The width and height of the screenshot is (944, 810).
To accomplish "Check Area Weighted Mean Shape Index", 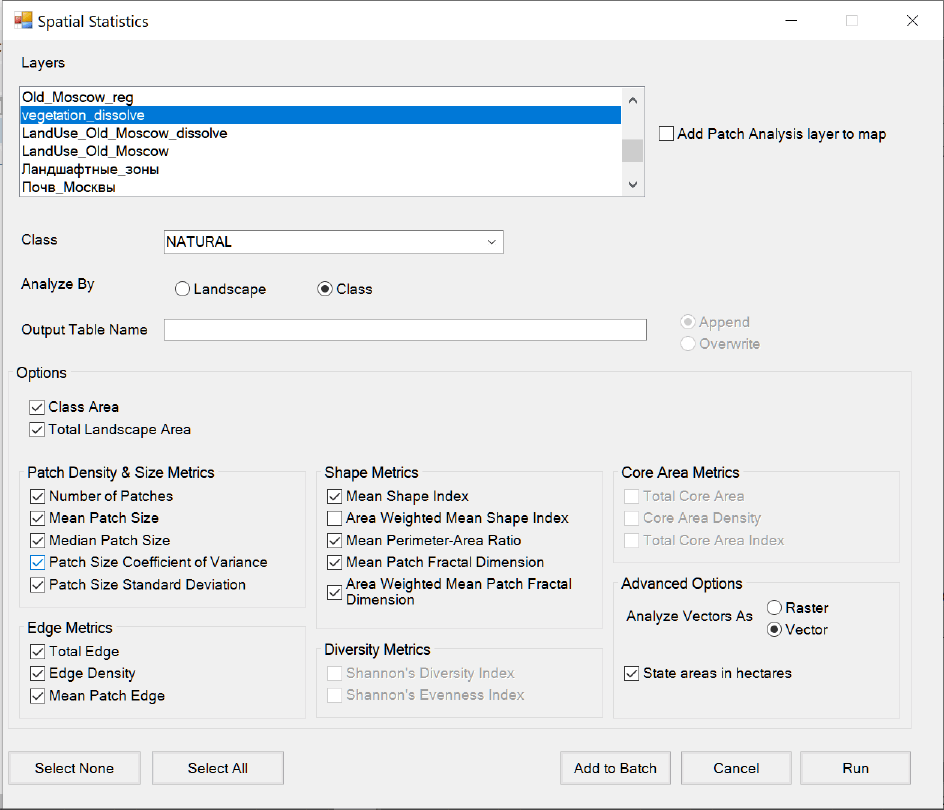I will click(334, 519).
